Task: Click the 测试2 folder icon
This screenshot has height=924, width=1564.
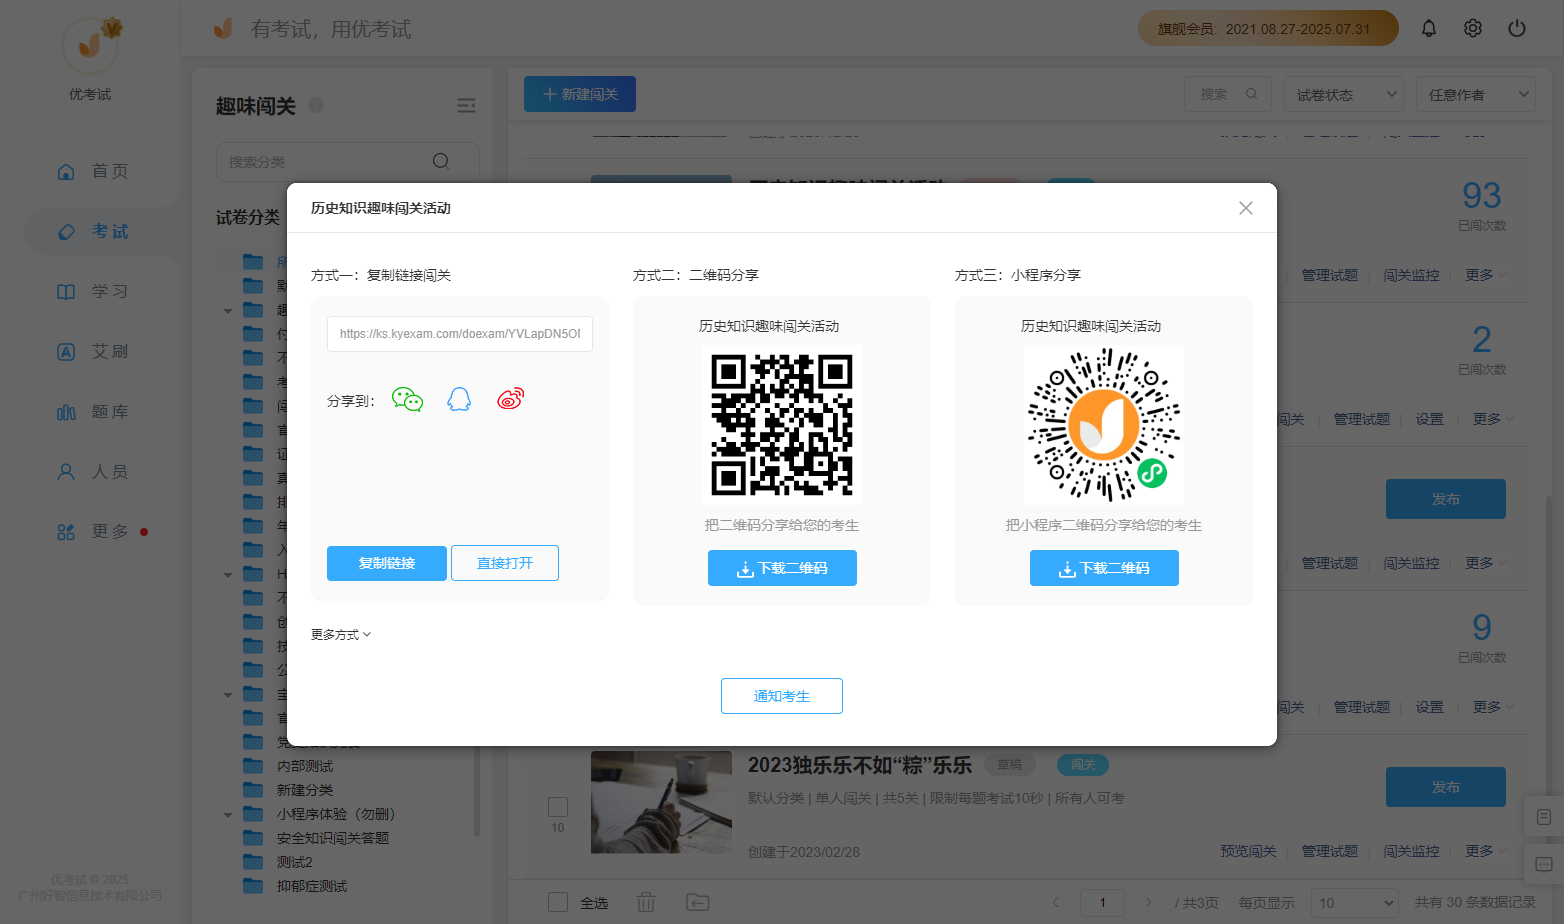Action: [x=253, y=862]
